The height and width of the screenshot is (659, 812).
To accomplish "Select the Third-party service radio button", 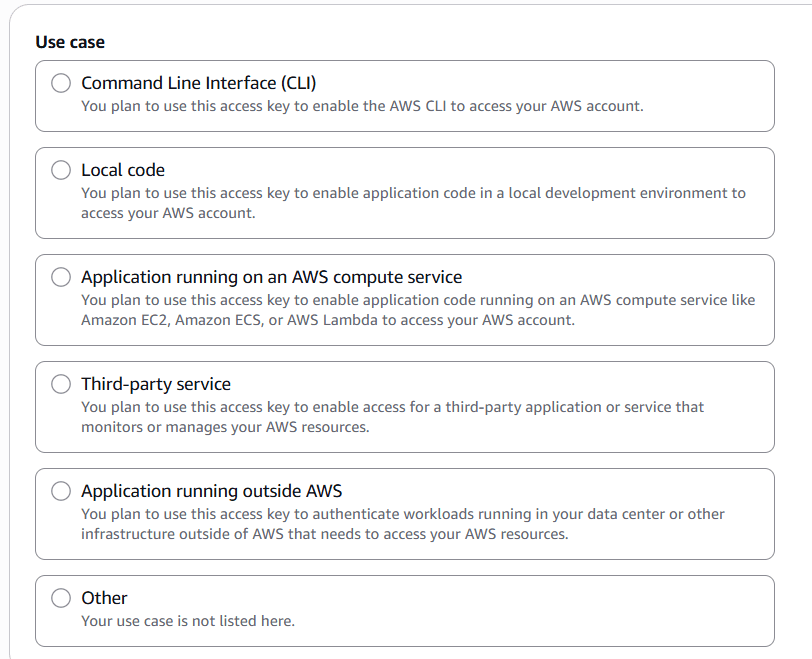I will click(x=61, y=385).
